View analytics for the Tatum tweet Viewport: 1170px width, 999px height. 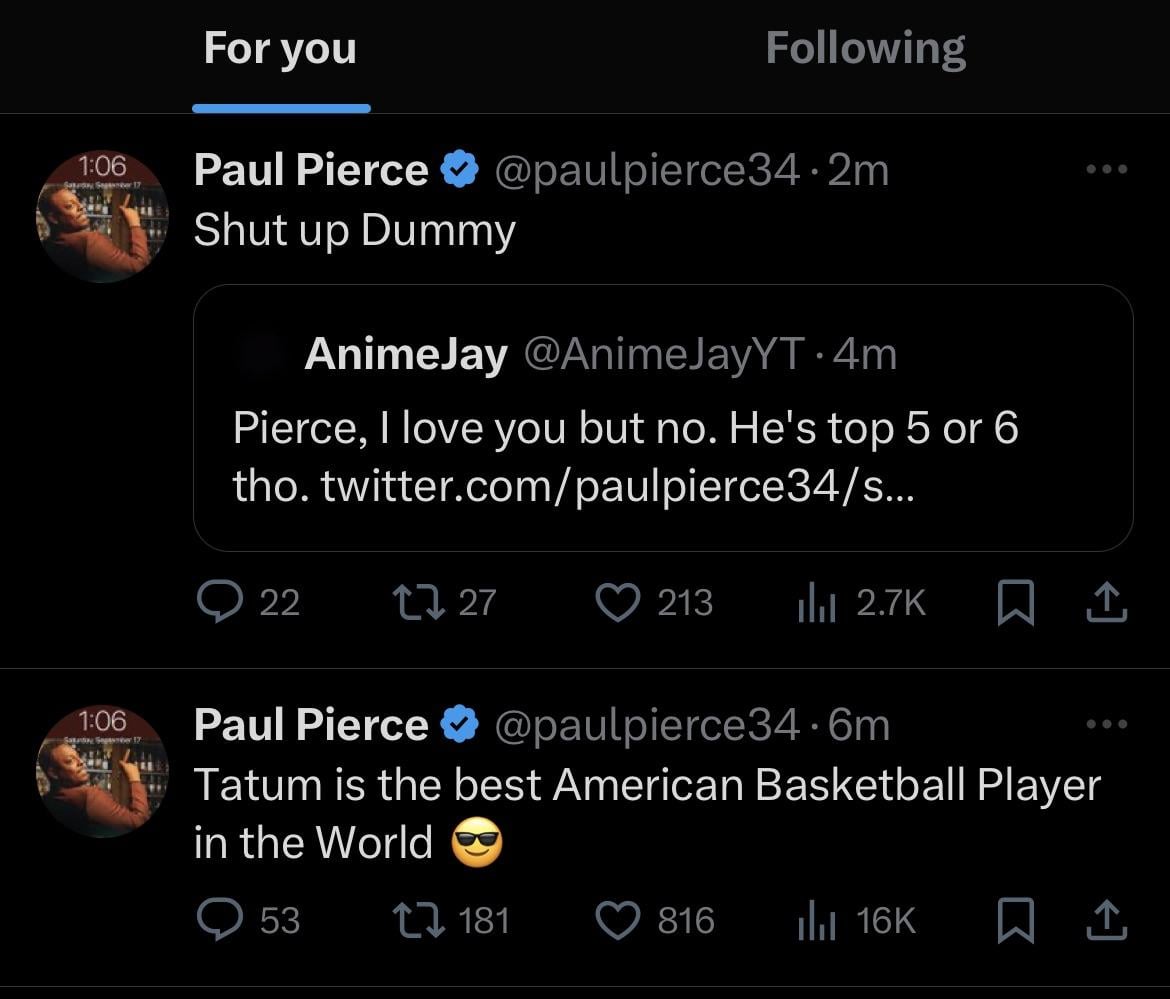816,920
